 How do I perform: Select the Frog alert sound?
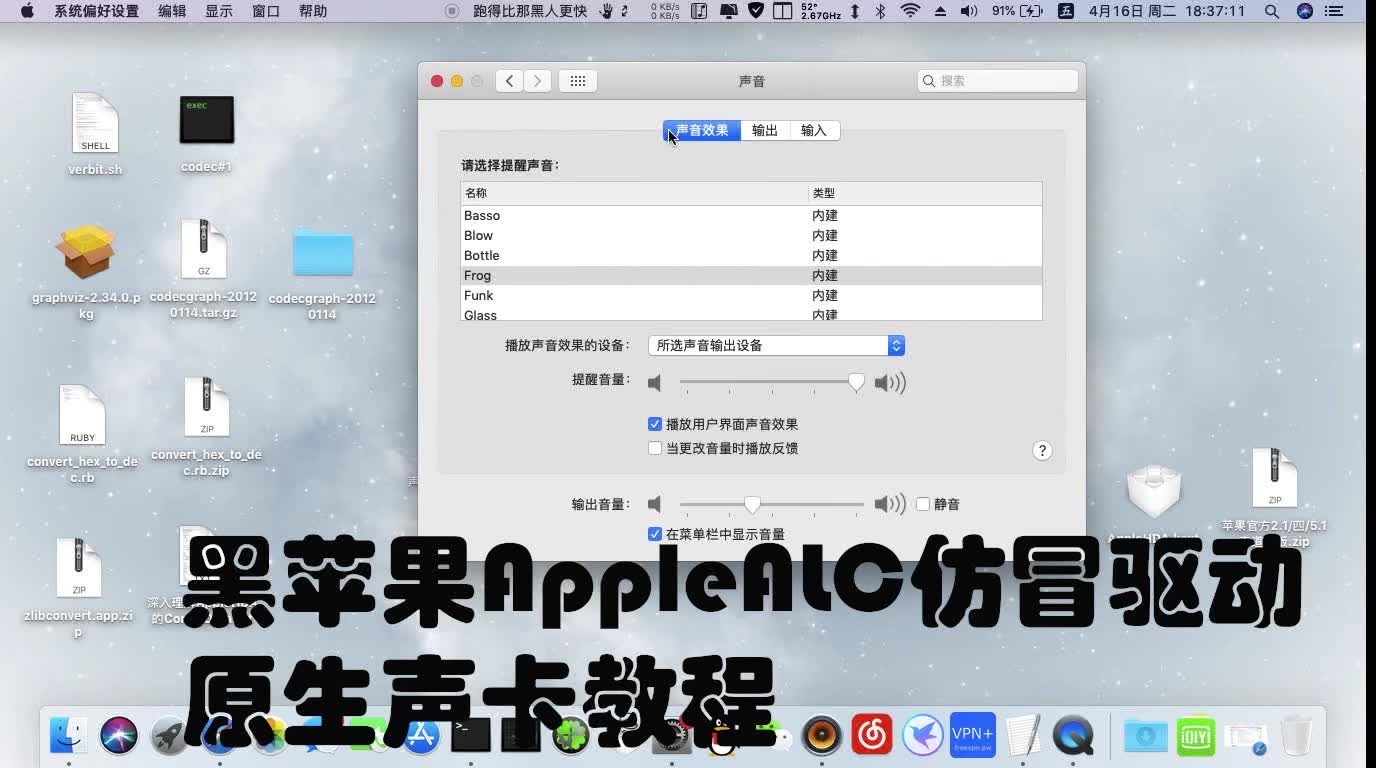click(751, 275)
